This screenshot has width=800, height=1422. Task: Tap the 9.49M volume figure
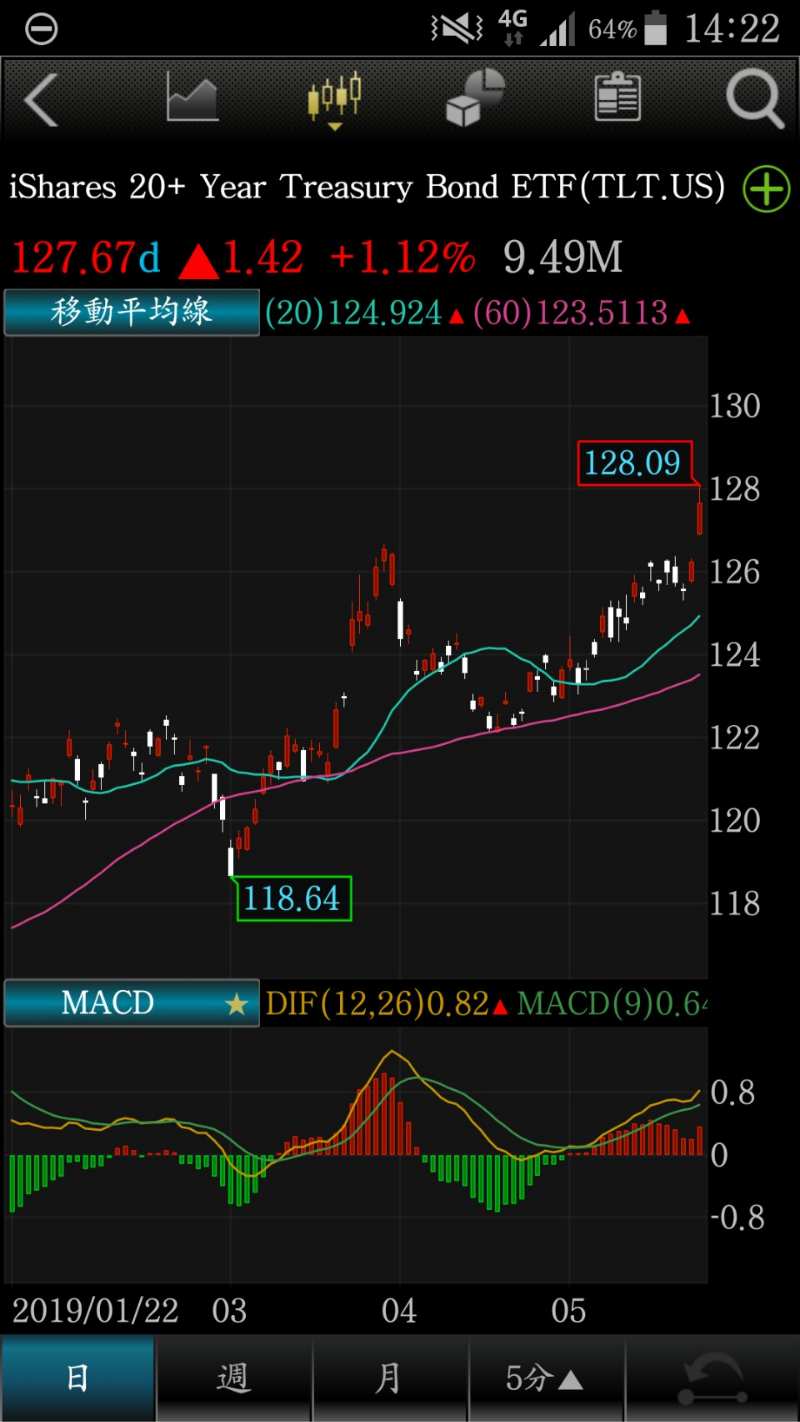point(563,259)
